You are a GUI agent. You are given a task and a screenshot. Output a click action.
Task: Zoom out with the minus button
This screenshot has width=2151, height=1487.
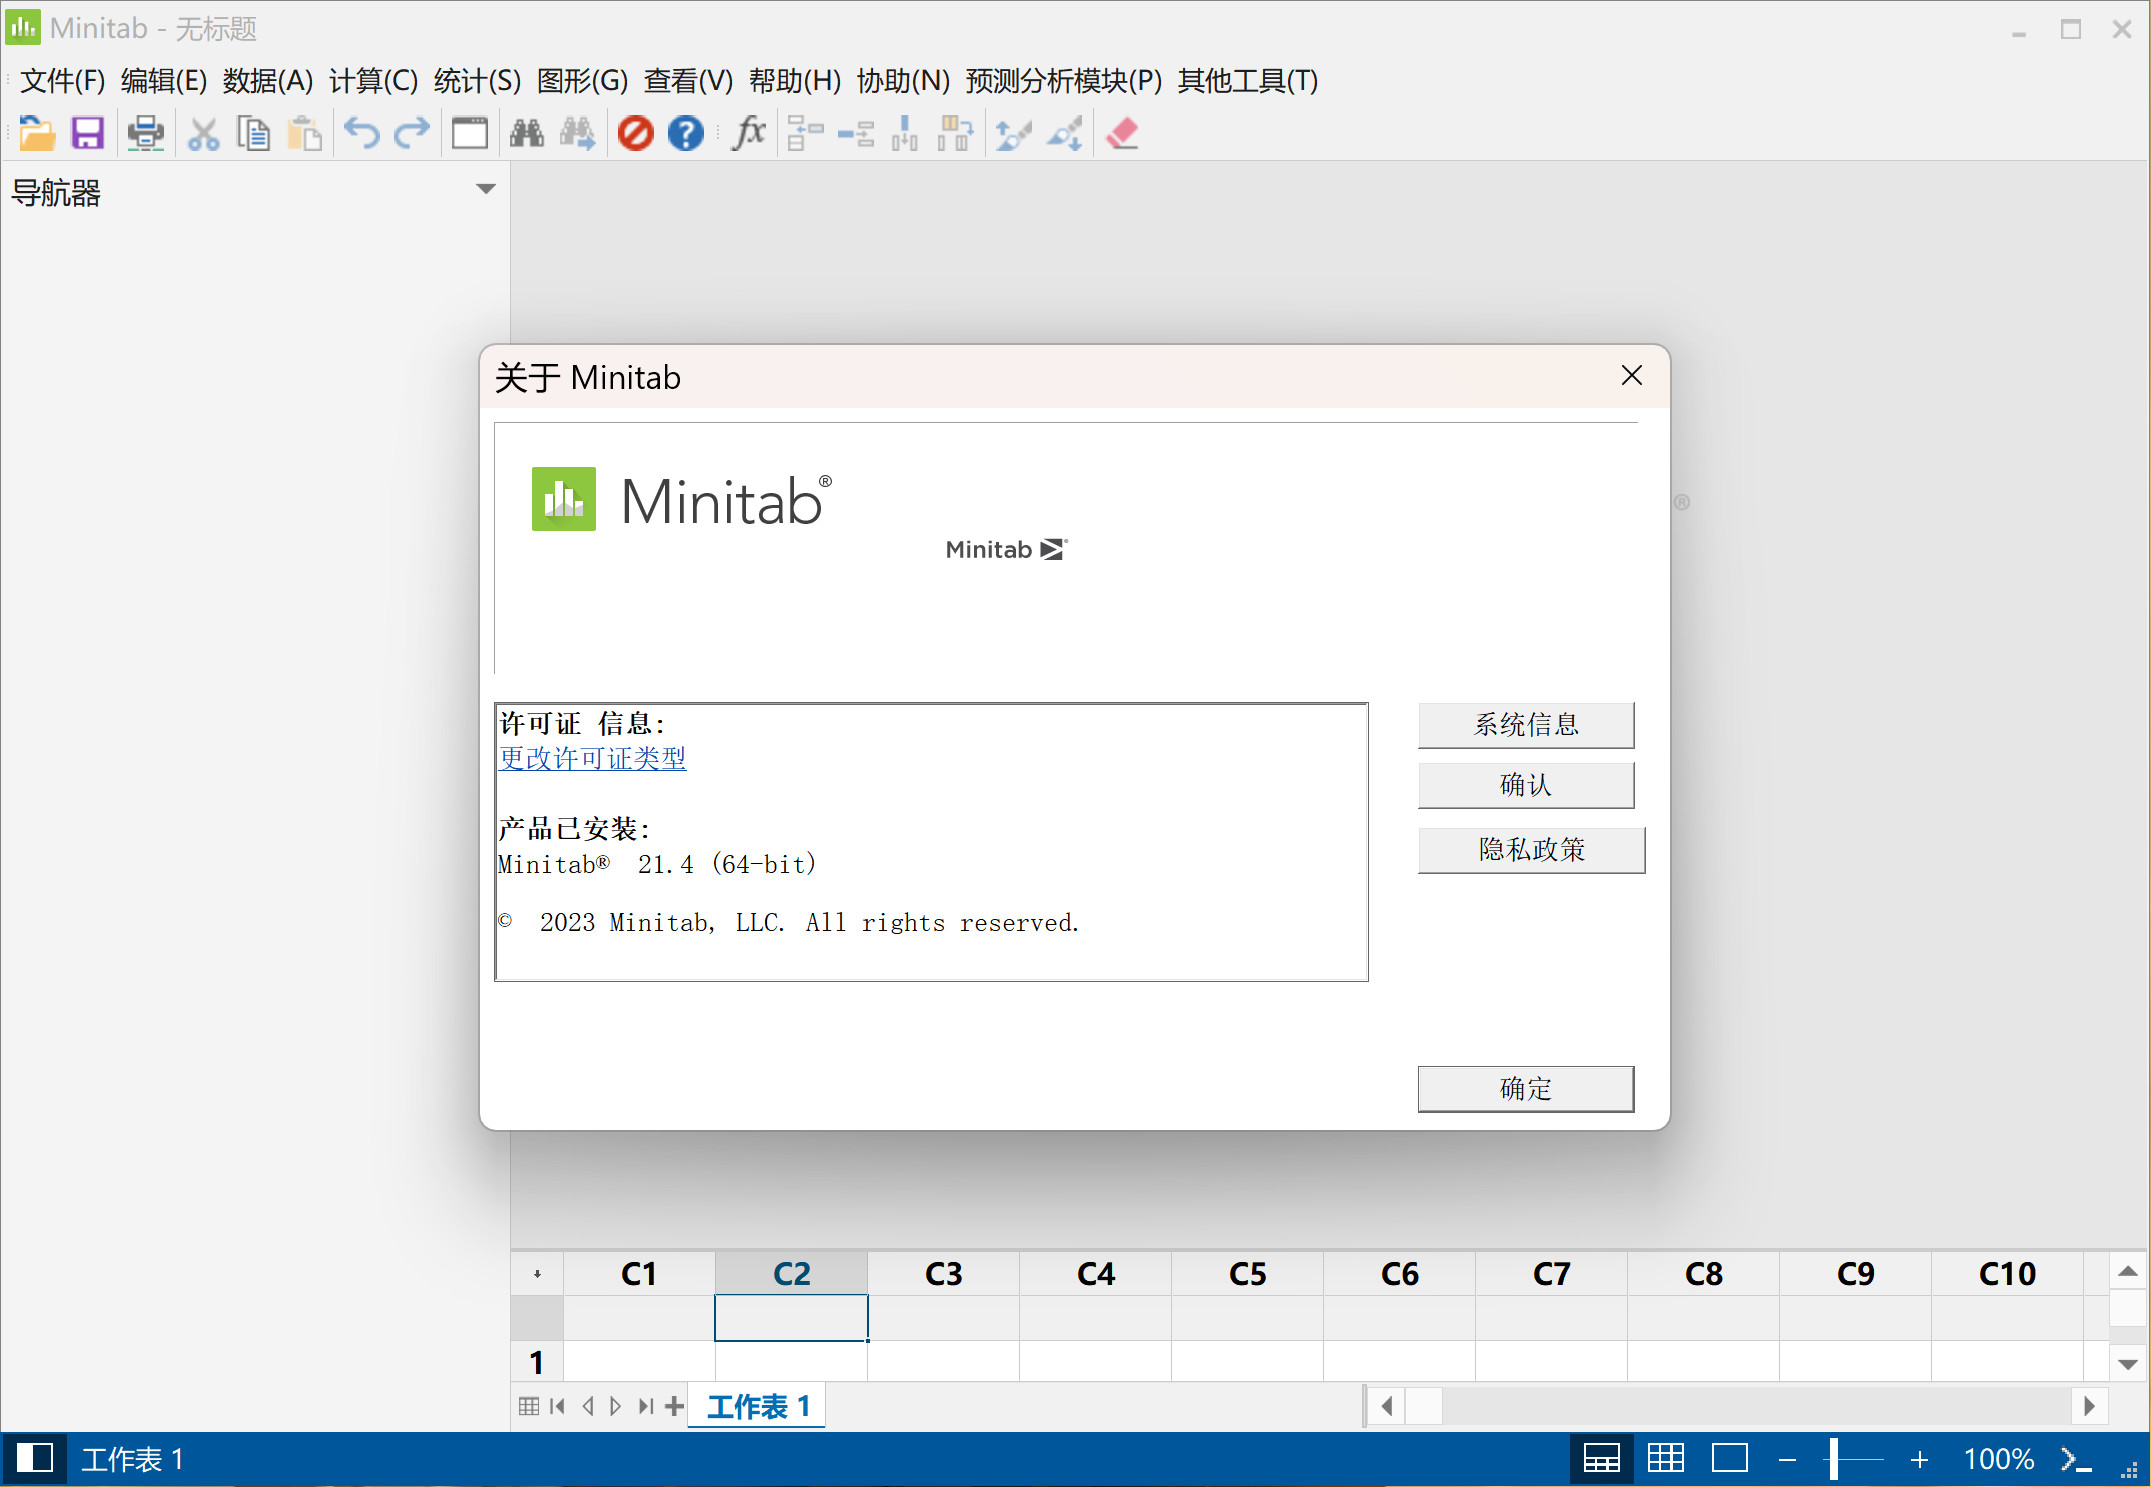coord(1787,1460)
